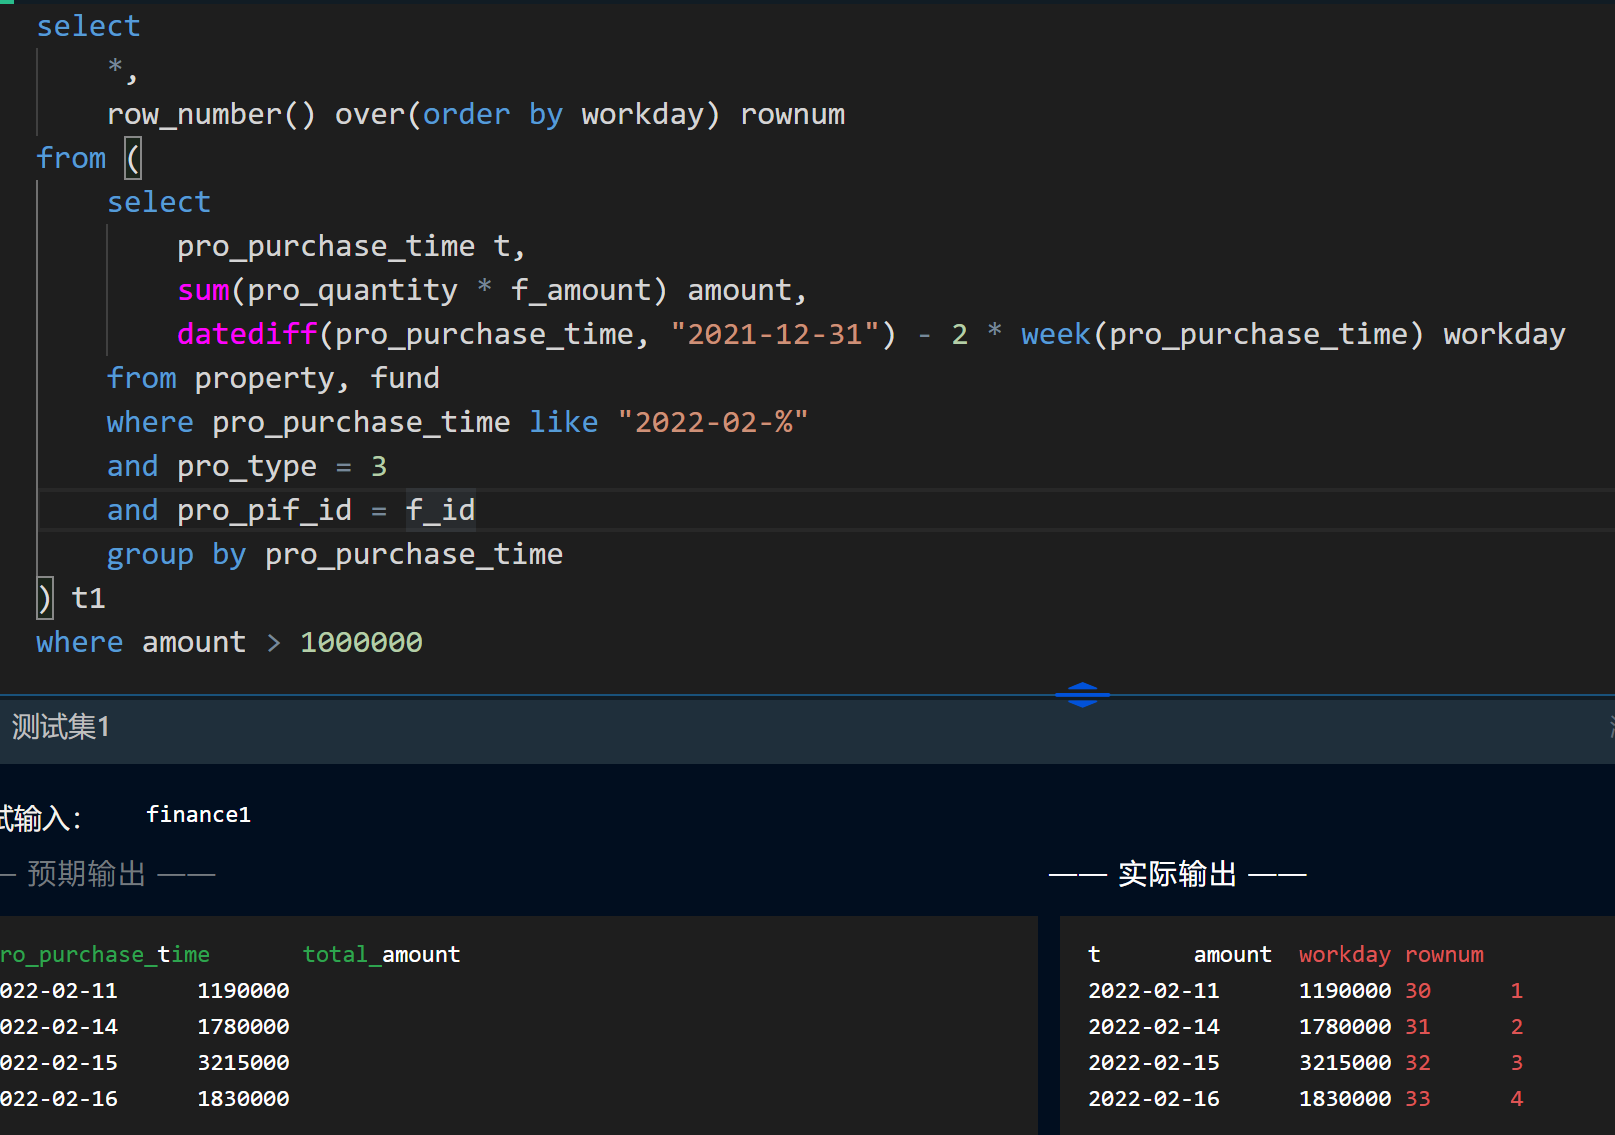1615x1135 pixels.
Task: Click the clipped icon at right of test bar
Action: click(1611, 727)
